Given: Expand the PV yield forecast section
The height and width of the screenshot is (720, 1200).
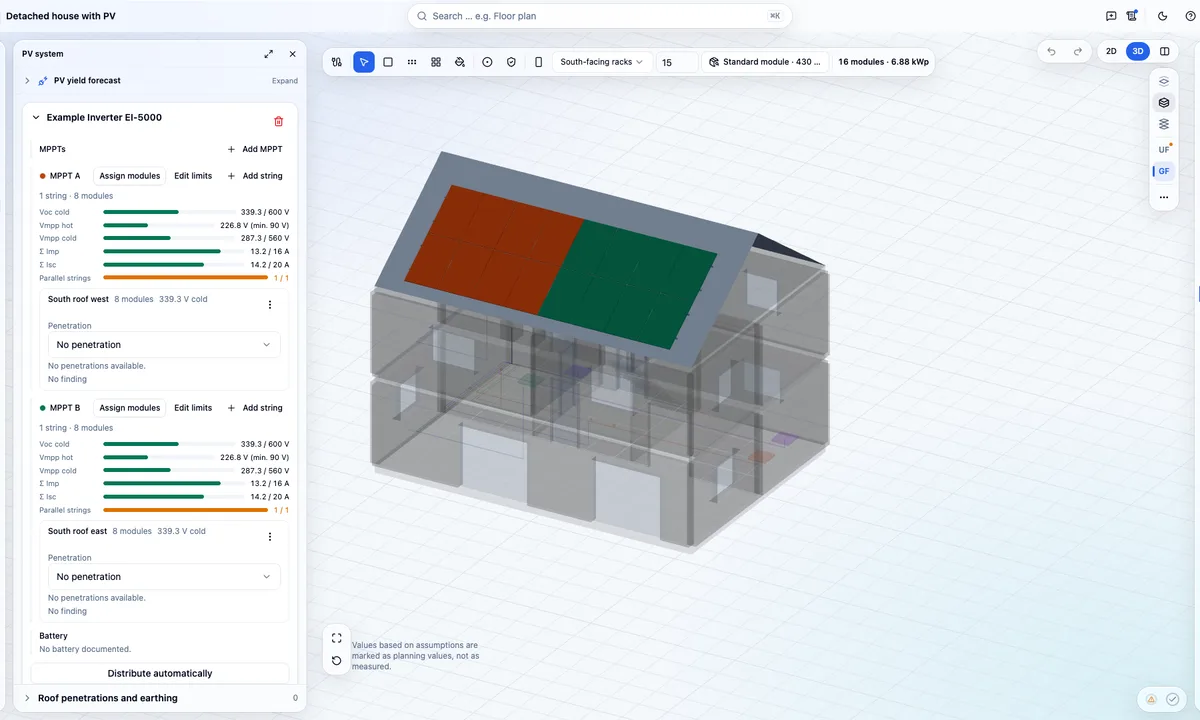Looking at the screenshot, I should pos(27,80).
